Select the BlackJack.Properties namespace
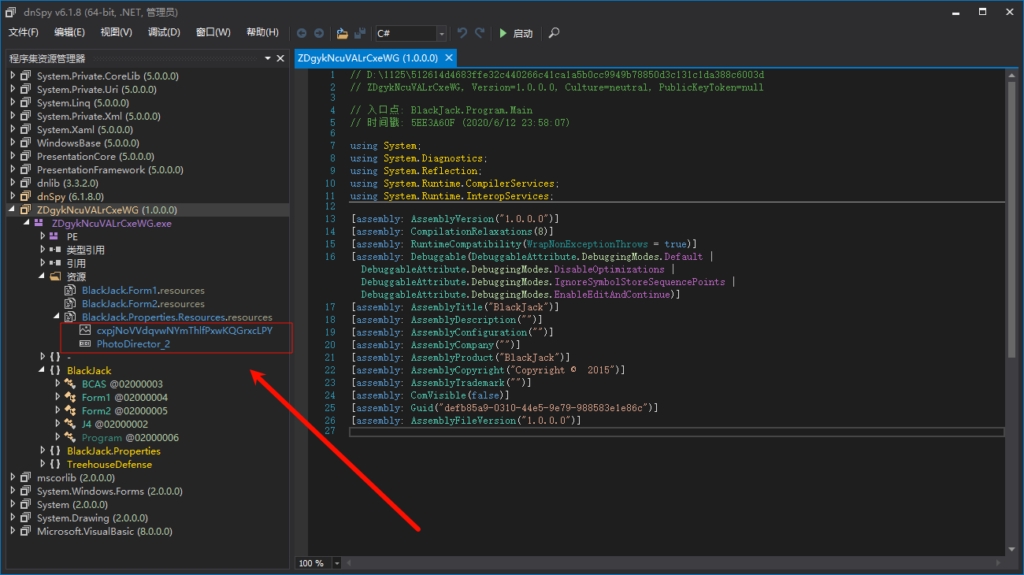Image resolution: width=1024 pixels, height=575 pixels. pos(114,451)
